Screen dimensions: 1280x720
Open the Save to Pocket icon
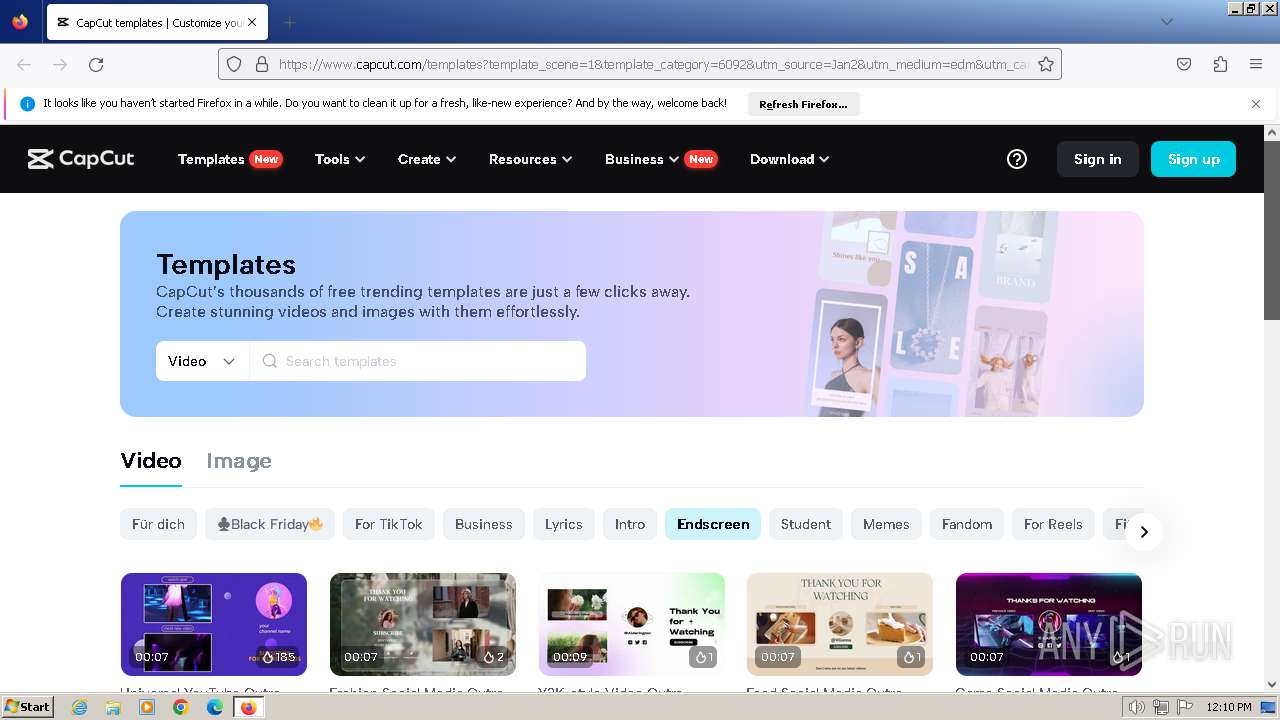click(x=1184, y=64)
